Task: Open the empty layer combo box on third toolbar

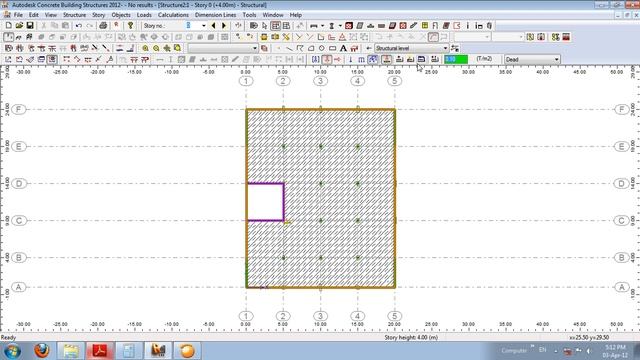Action: (x=223, y=48)
